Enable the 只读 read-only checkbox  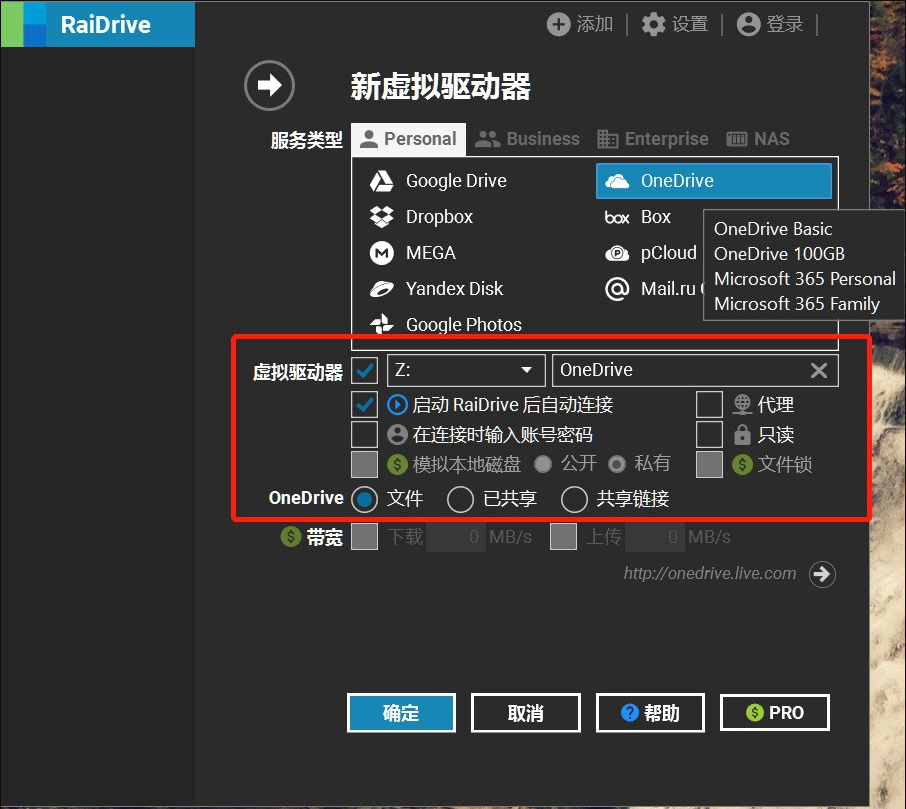[x=710, y=434]
